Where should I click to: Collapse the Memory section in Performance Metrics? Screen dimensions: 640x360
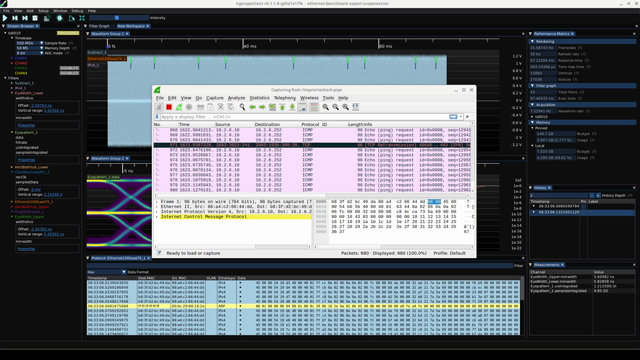pos(582,122)
